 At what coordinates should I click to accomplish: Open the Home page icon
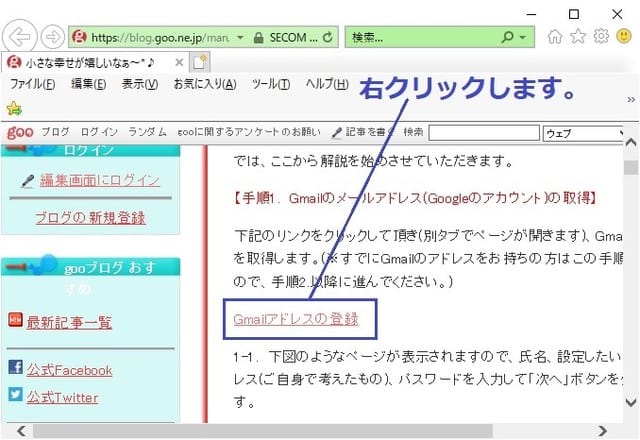[556, 37]
